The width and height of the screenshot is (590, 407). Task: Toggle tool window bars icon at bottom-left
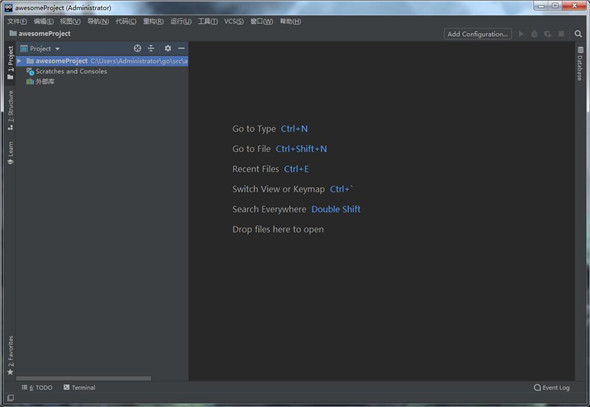click(11, 398)
